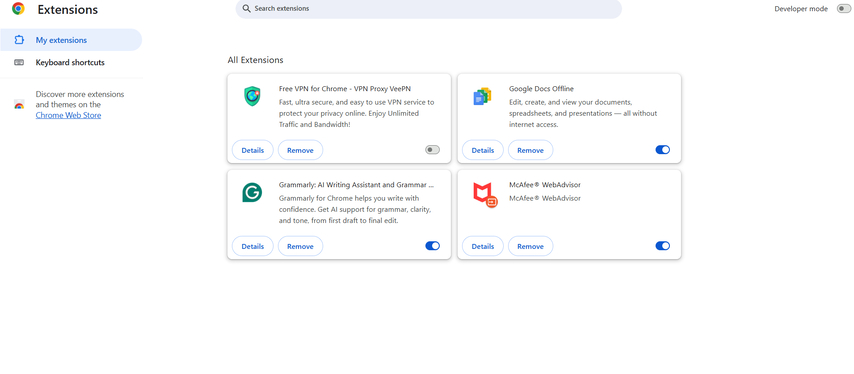The height and width of the screenshot is (374, 854).
Task: Click the McAfee WebAdvisor extension icon
Action: coord(484,194)
